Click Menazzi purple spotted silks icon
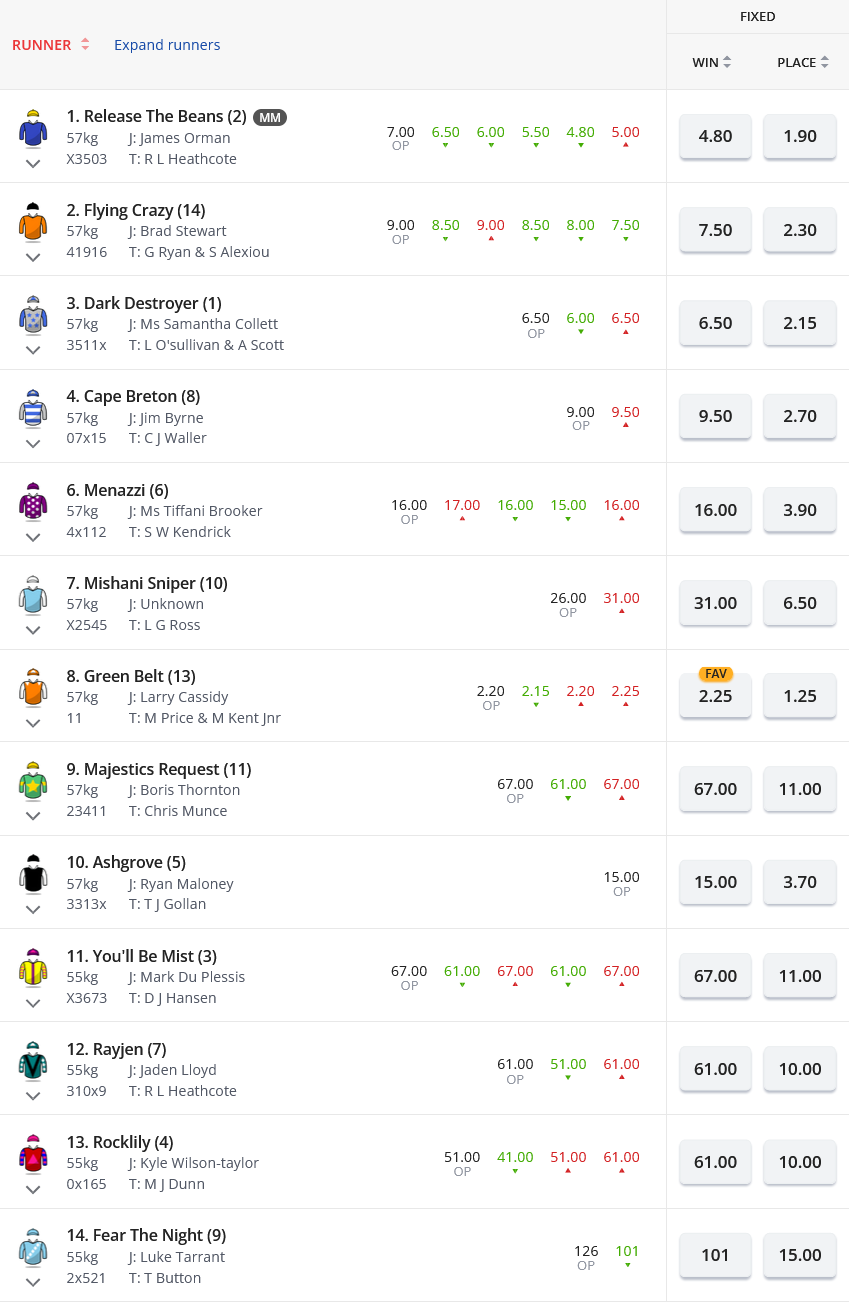The image size is (849, 1302). click(x=33, y=502)
